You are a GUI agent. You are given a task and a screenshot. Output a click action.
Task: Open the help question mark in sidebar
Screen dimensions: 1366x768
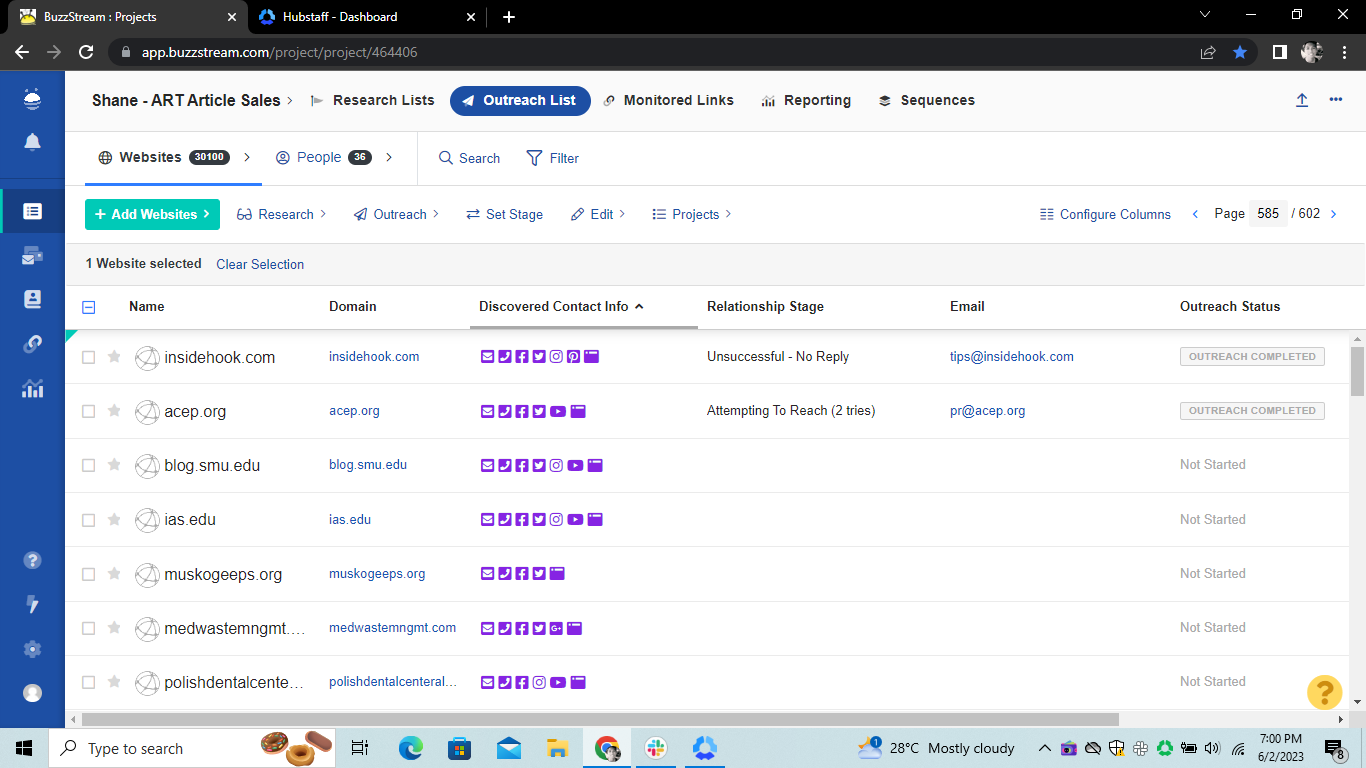pos(32,560)
